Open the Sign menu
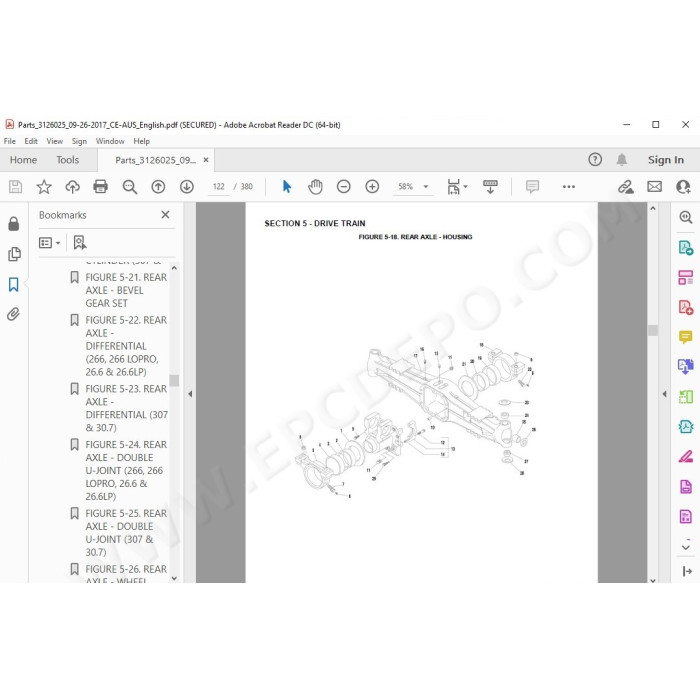Screen dimensions: 700x700 pos(79,141)
